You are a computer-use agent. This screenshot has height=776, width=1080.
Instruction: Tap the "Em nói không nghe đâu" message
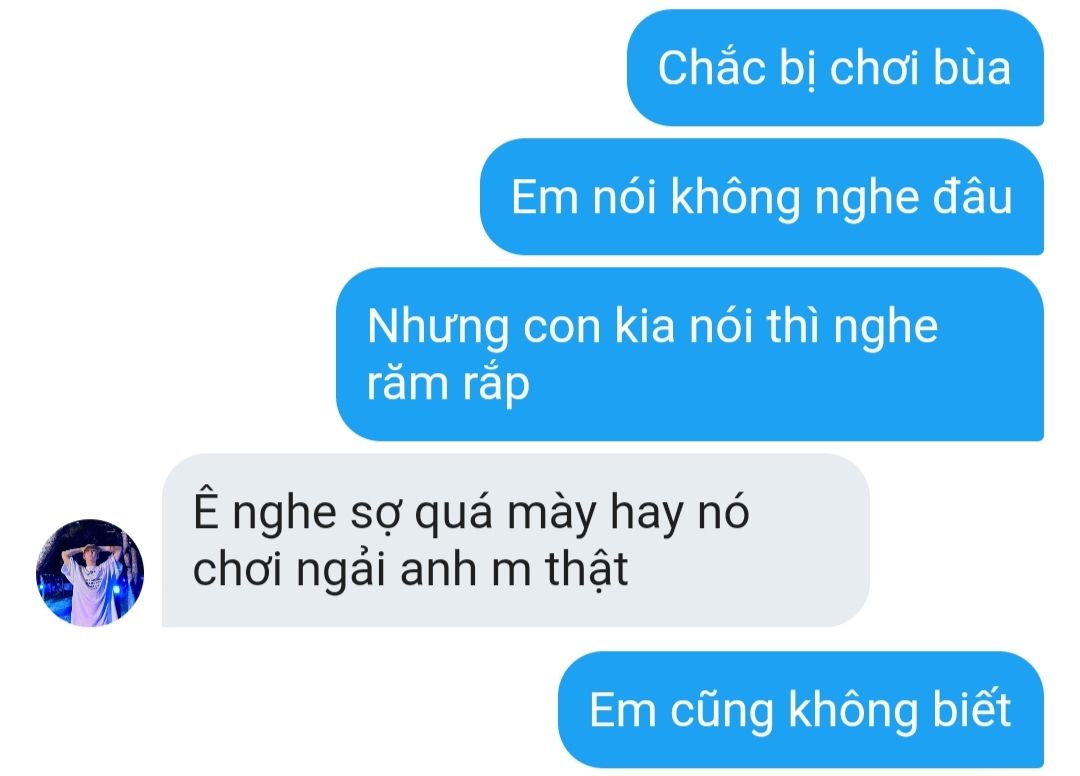pyautogui.click(x=762, y=197)
